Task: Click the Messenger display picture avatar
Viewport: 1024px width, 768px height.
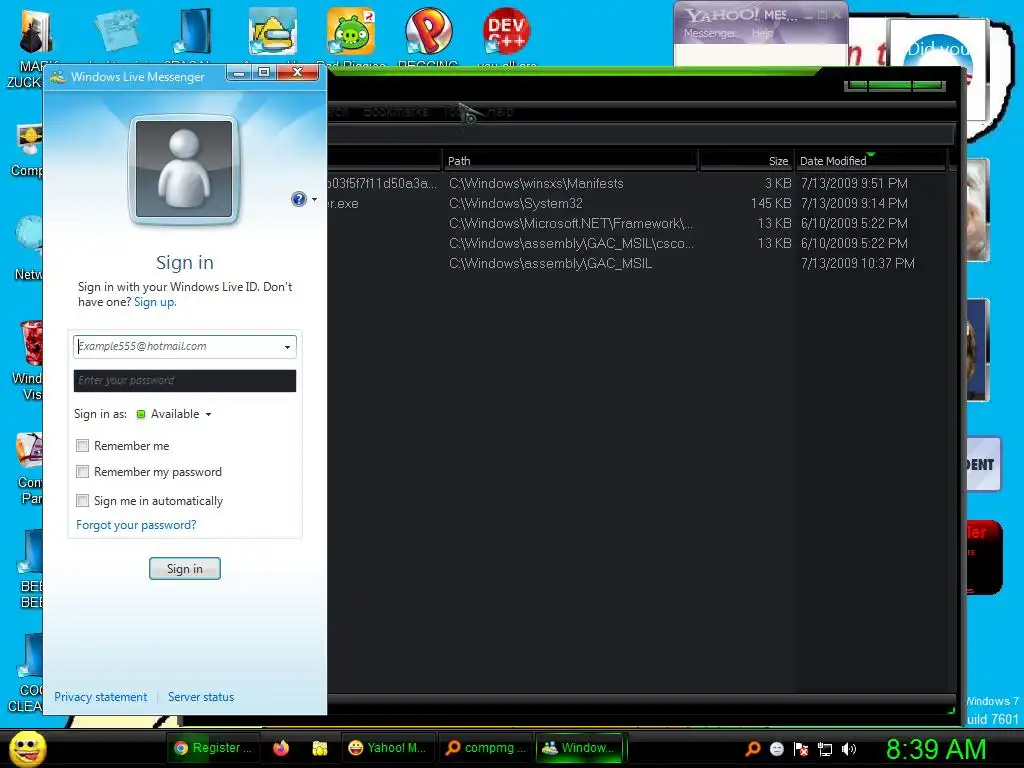Action: coord(184,169)
